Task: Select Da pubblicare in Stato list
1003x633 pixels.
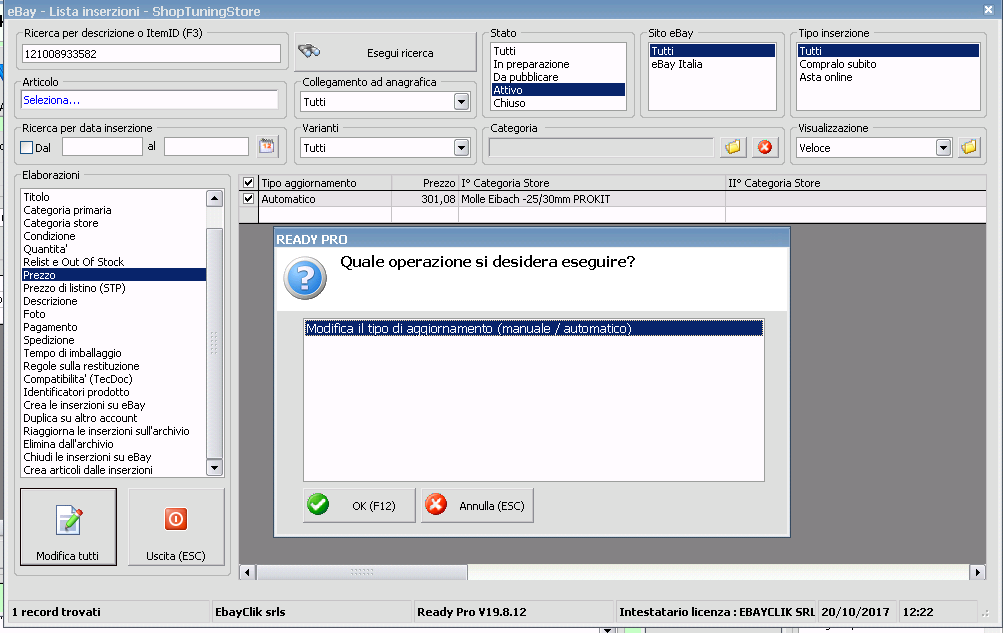Action: (558, 77)
